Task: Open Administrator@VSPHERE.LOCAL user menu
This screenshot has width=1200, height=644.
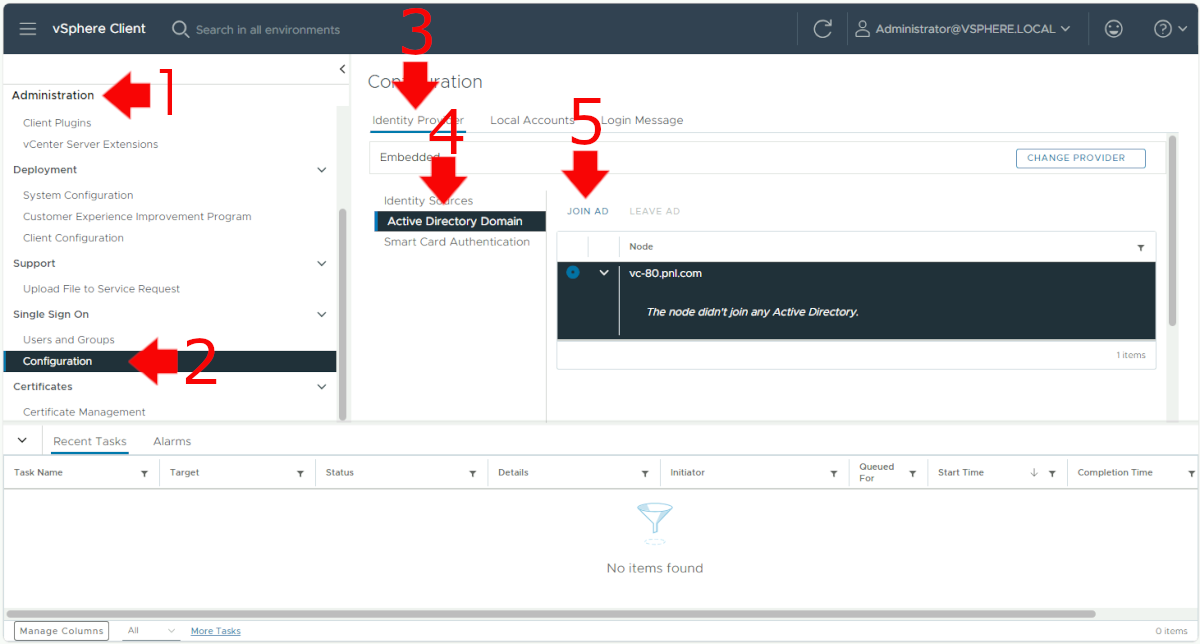Action: (x=962, y=29)
